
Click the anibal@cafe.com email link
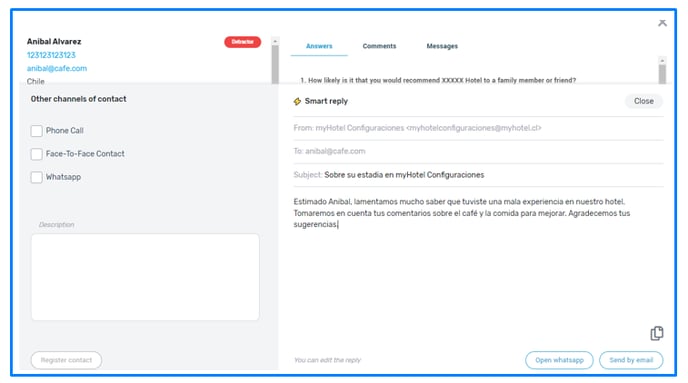tap(57, 68)
